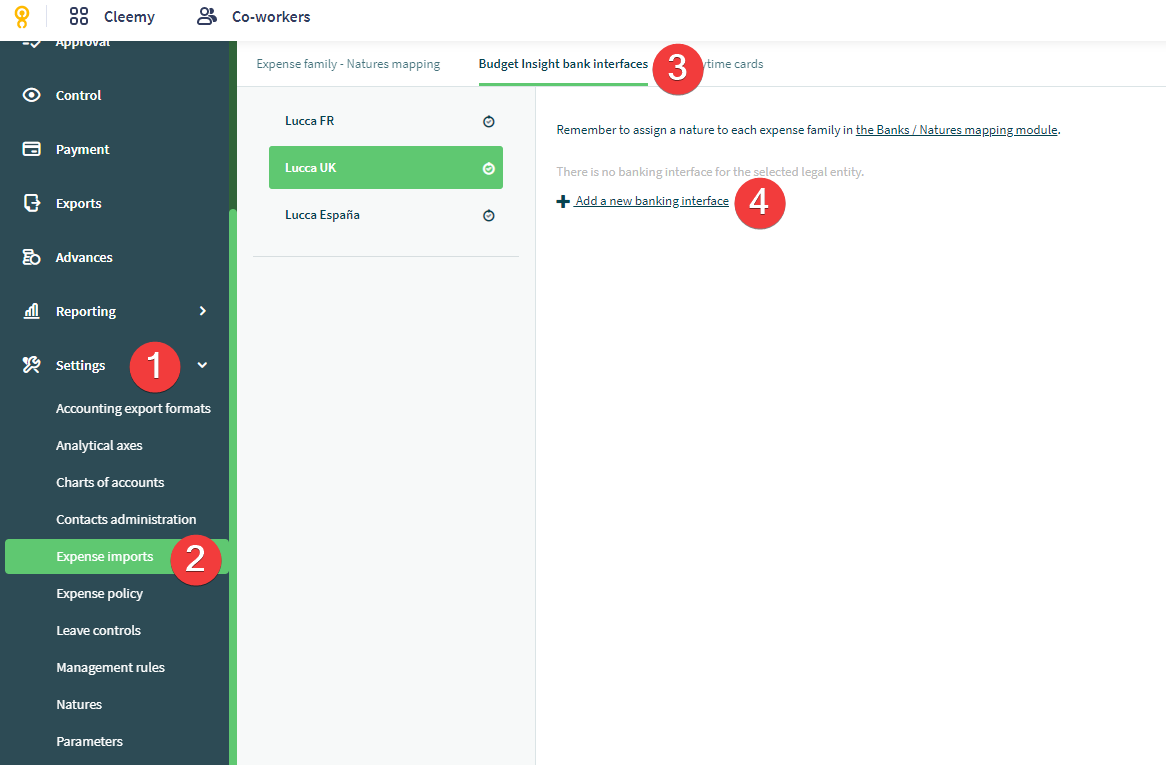Open Management rules settings
Viewport: 1166px width, 765px height.
tap(110, 668)
